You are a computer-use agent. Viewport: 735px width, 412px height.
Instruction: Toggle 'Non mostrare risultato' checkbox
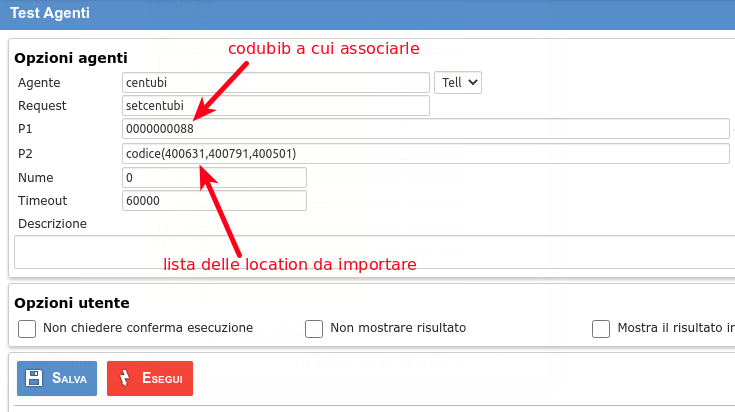[x=314, y=328]
